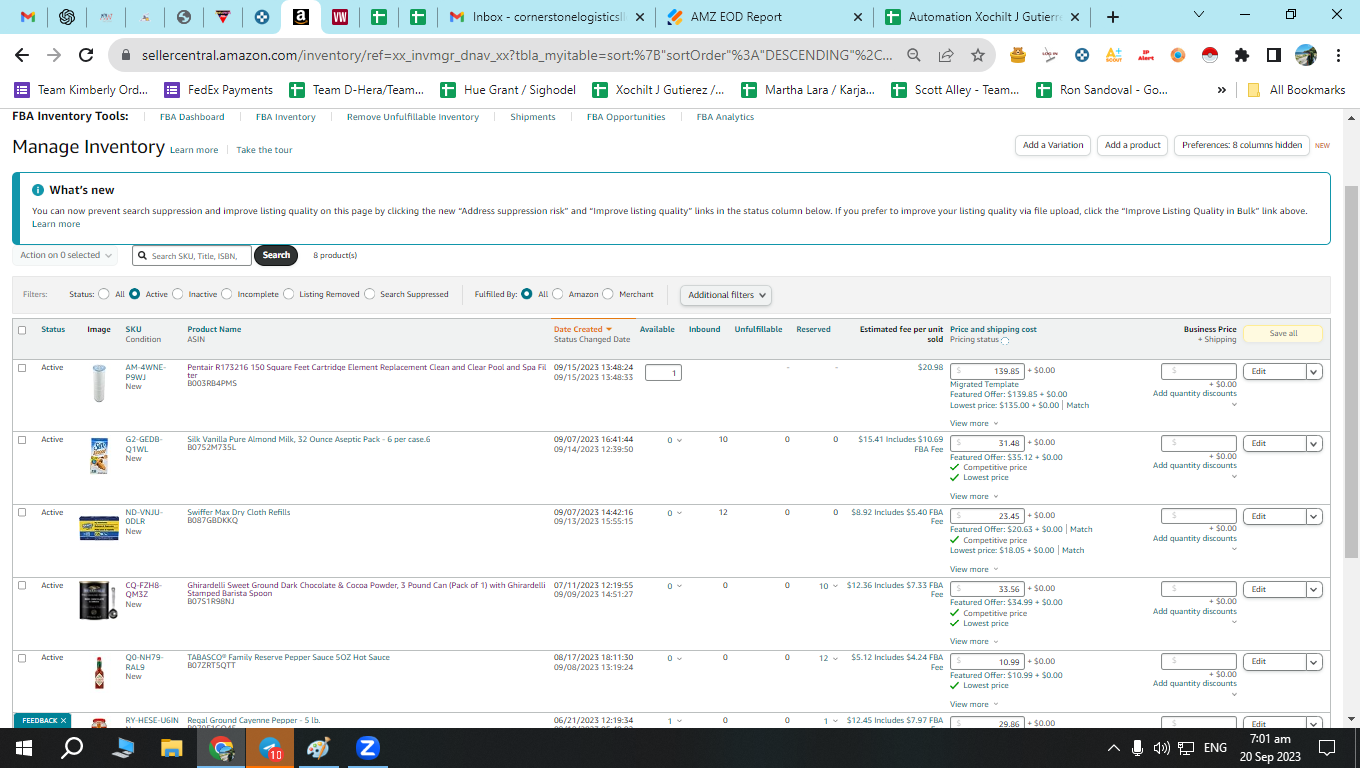Open Windows taskbar search
The image size is (1360, 768).
(73, 748)
